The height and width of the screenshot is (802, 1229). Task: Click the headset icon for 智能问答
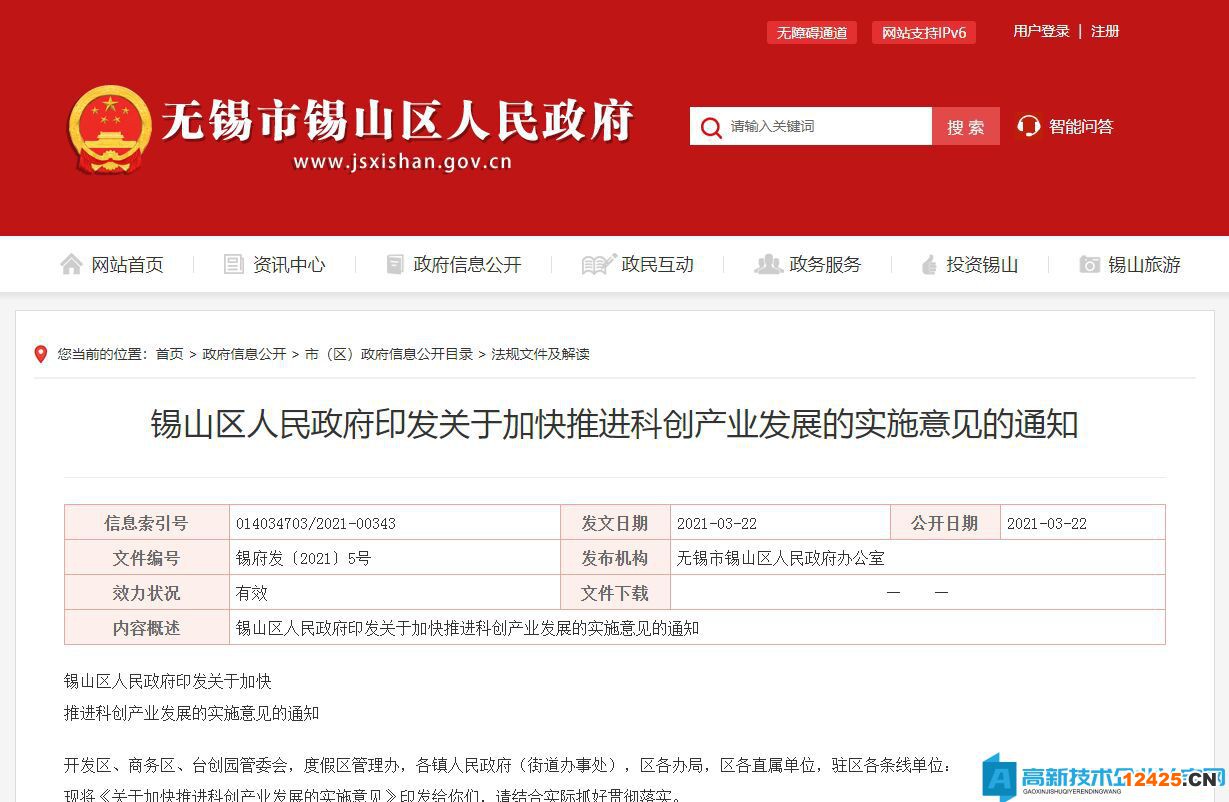[x=1028, y=126]
